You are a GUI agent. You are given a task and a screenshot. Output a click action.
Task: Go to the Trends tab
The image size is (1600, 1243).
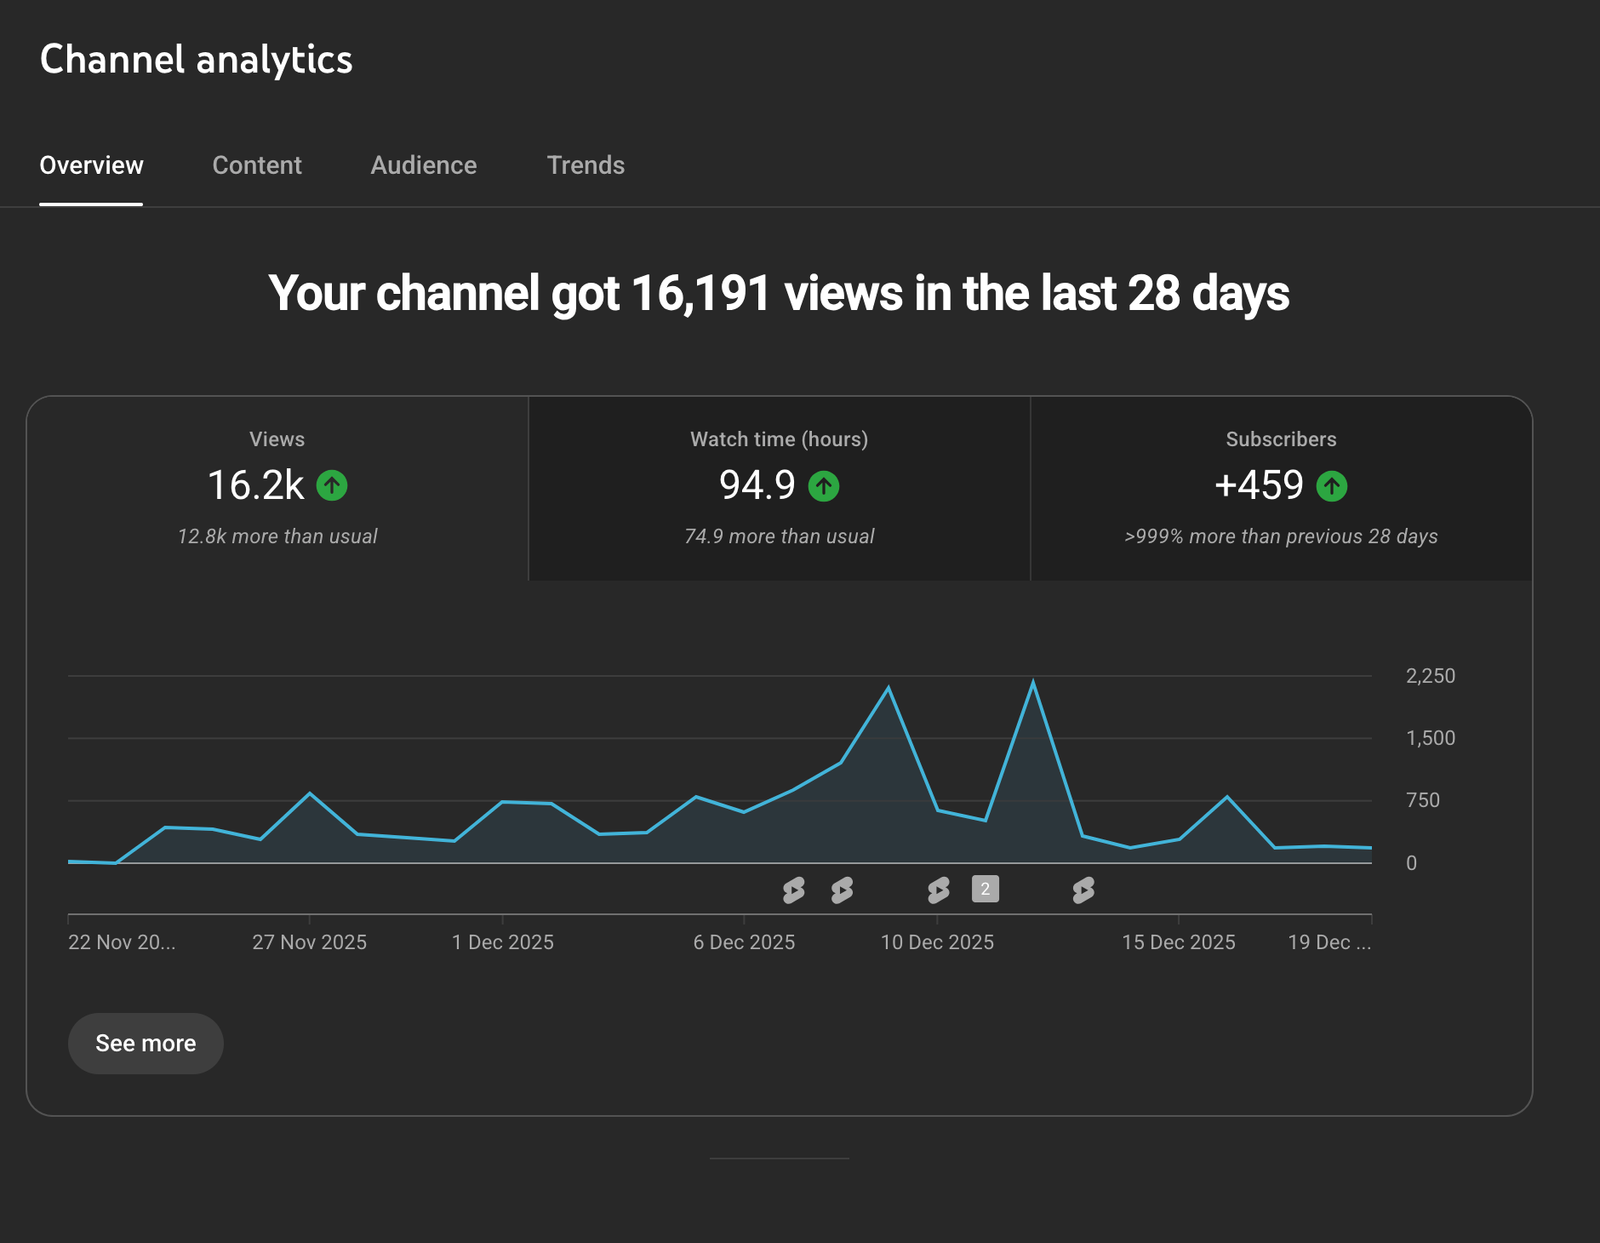point(585,165)
